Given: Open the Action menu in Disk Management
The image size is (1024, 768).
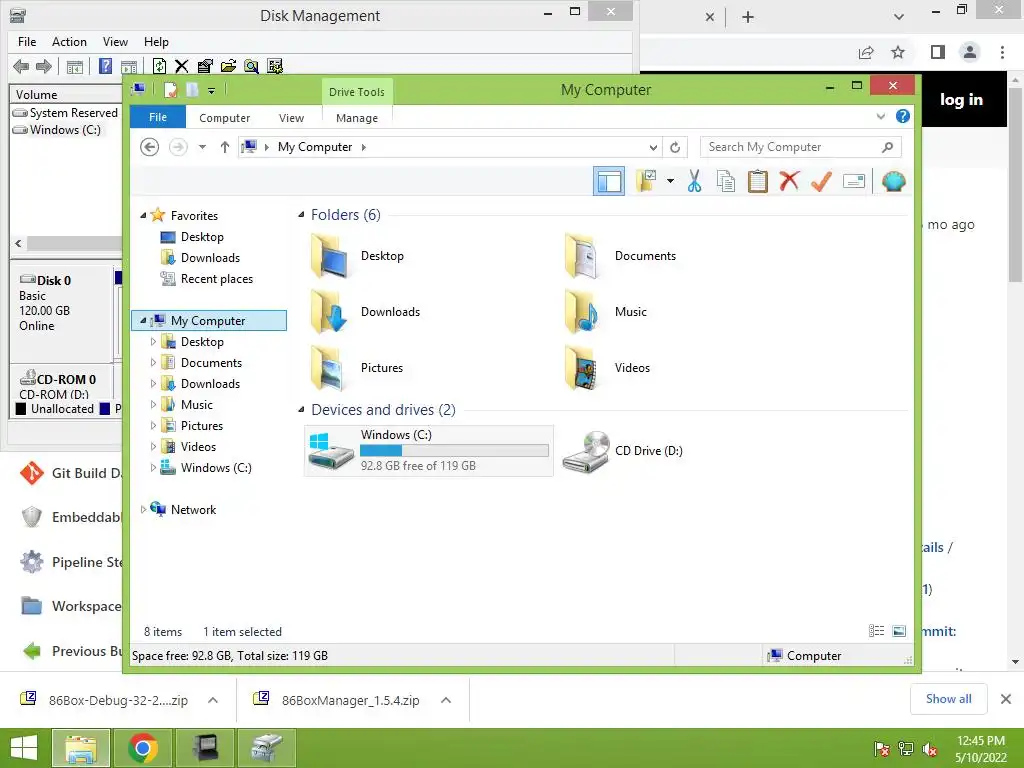Looking at the screenshot, I should [x=69, y=42].
